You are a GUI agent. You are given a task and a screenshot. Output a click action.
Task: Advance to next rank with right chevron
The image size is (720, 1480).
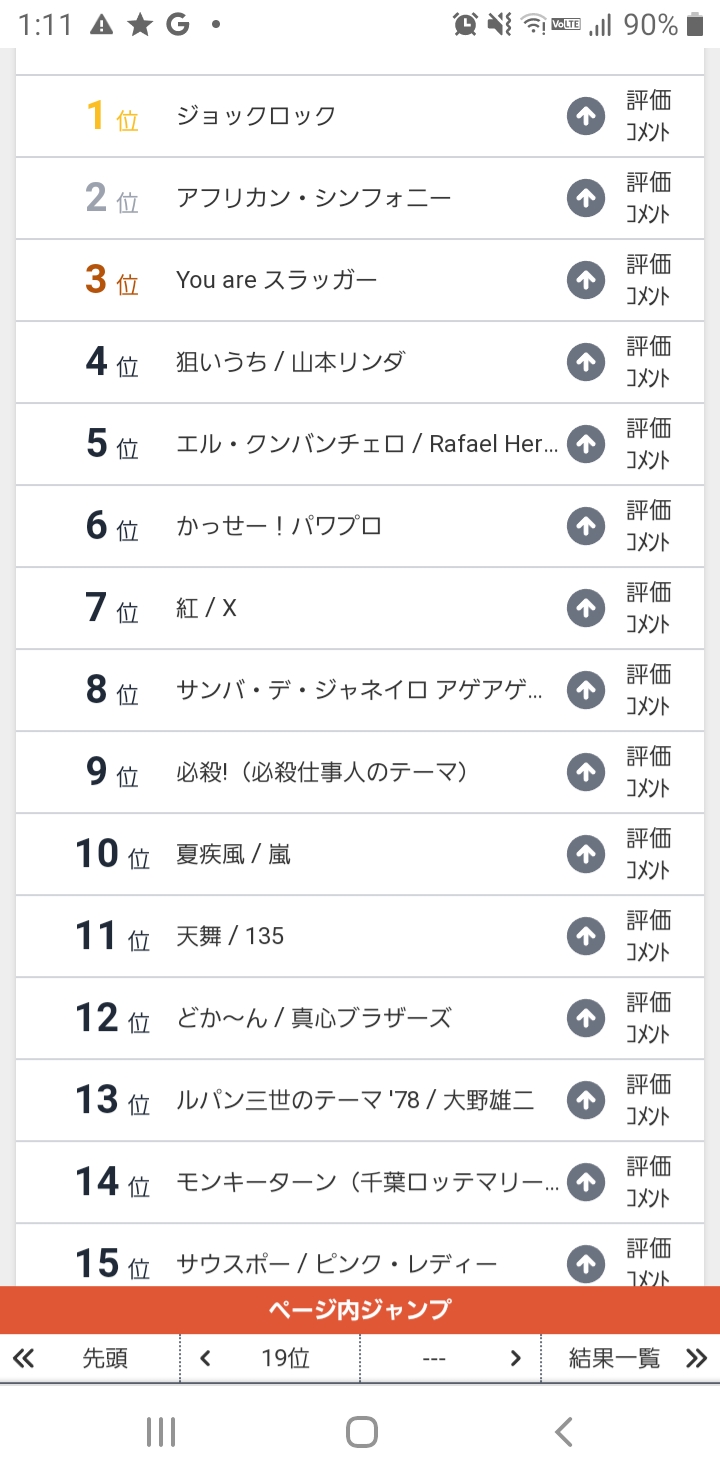[515, 1358]
